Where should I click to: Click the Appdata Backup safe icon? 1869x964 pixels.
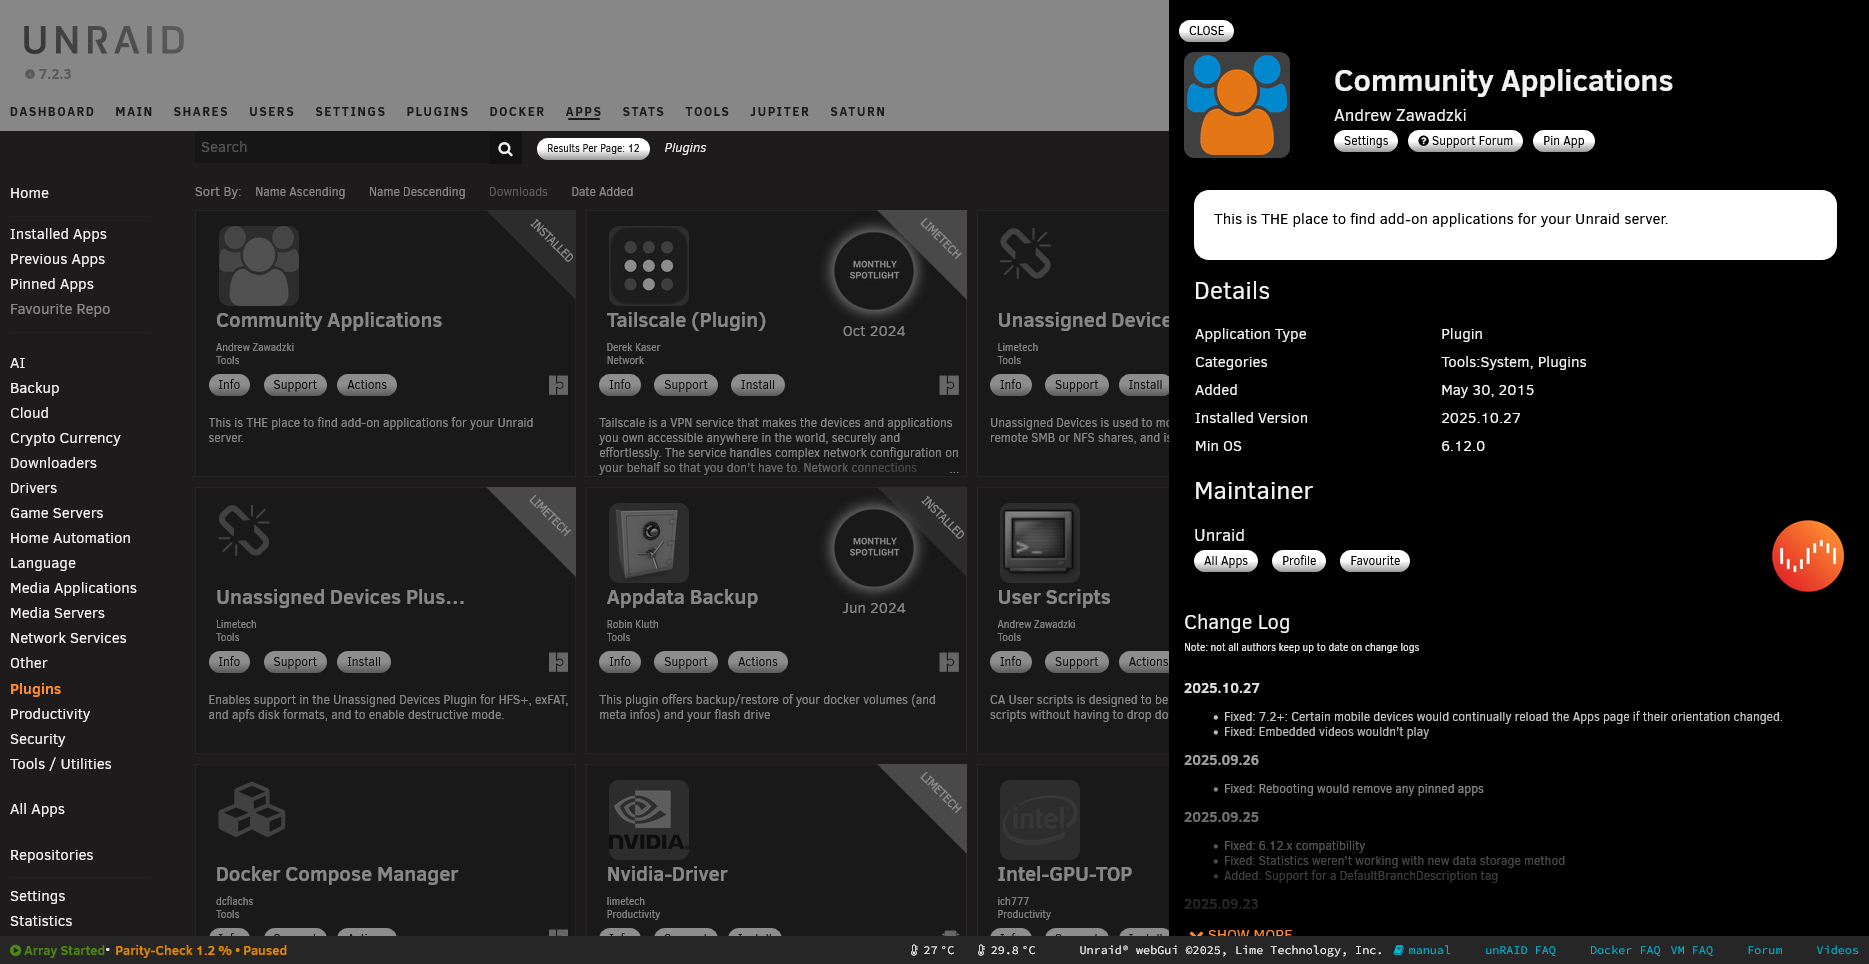click(648, 543)
